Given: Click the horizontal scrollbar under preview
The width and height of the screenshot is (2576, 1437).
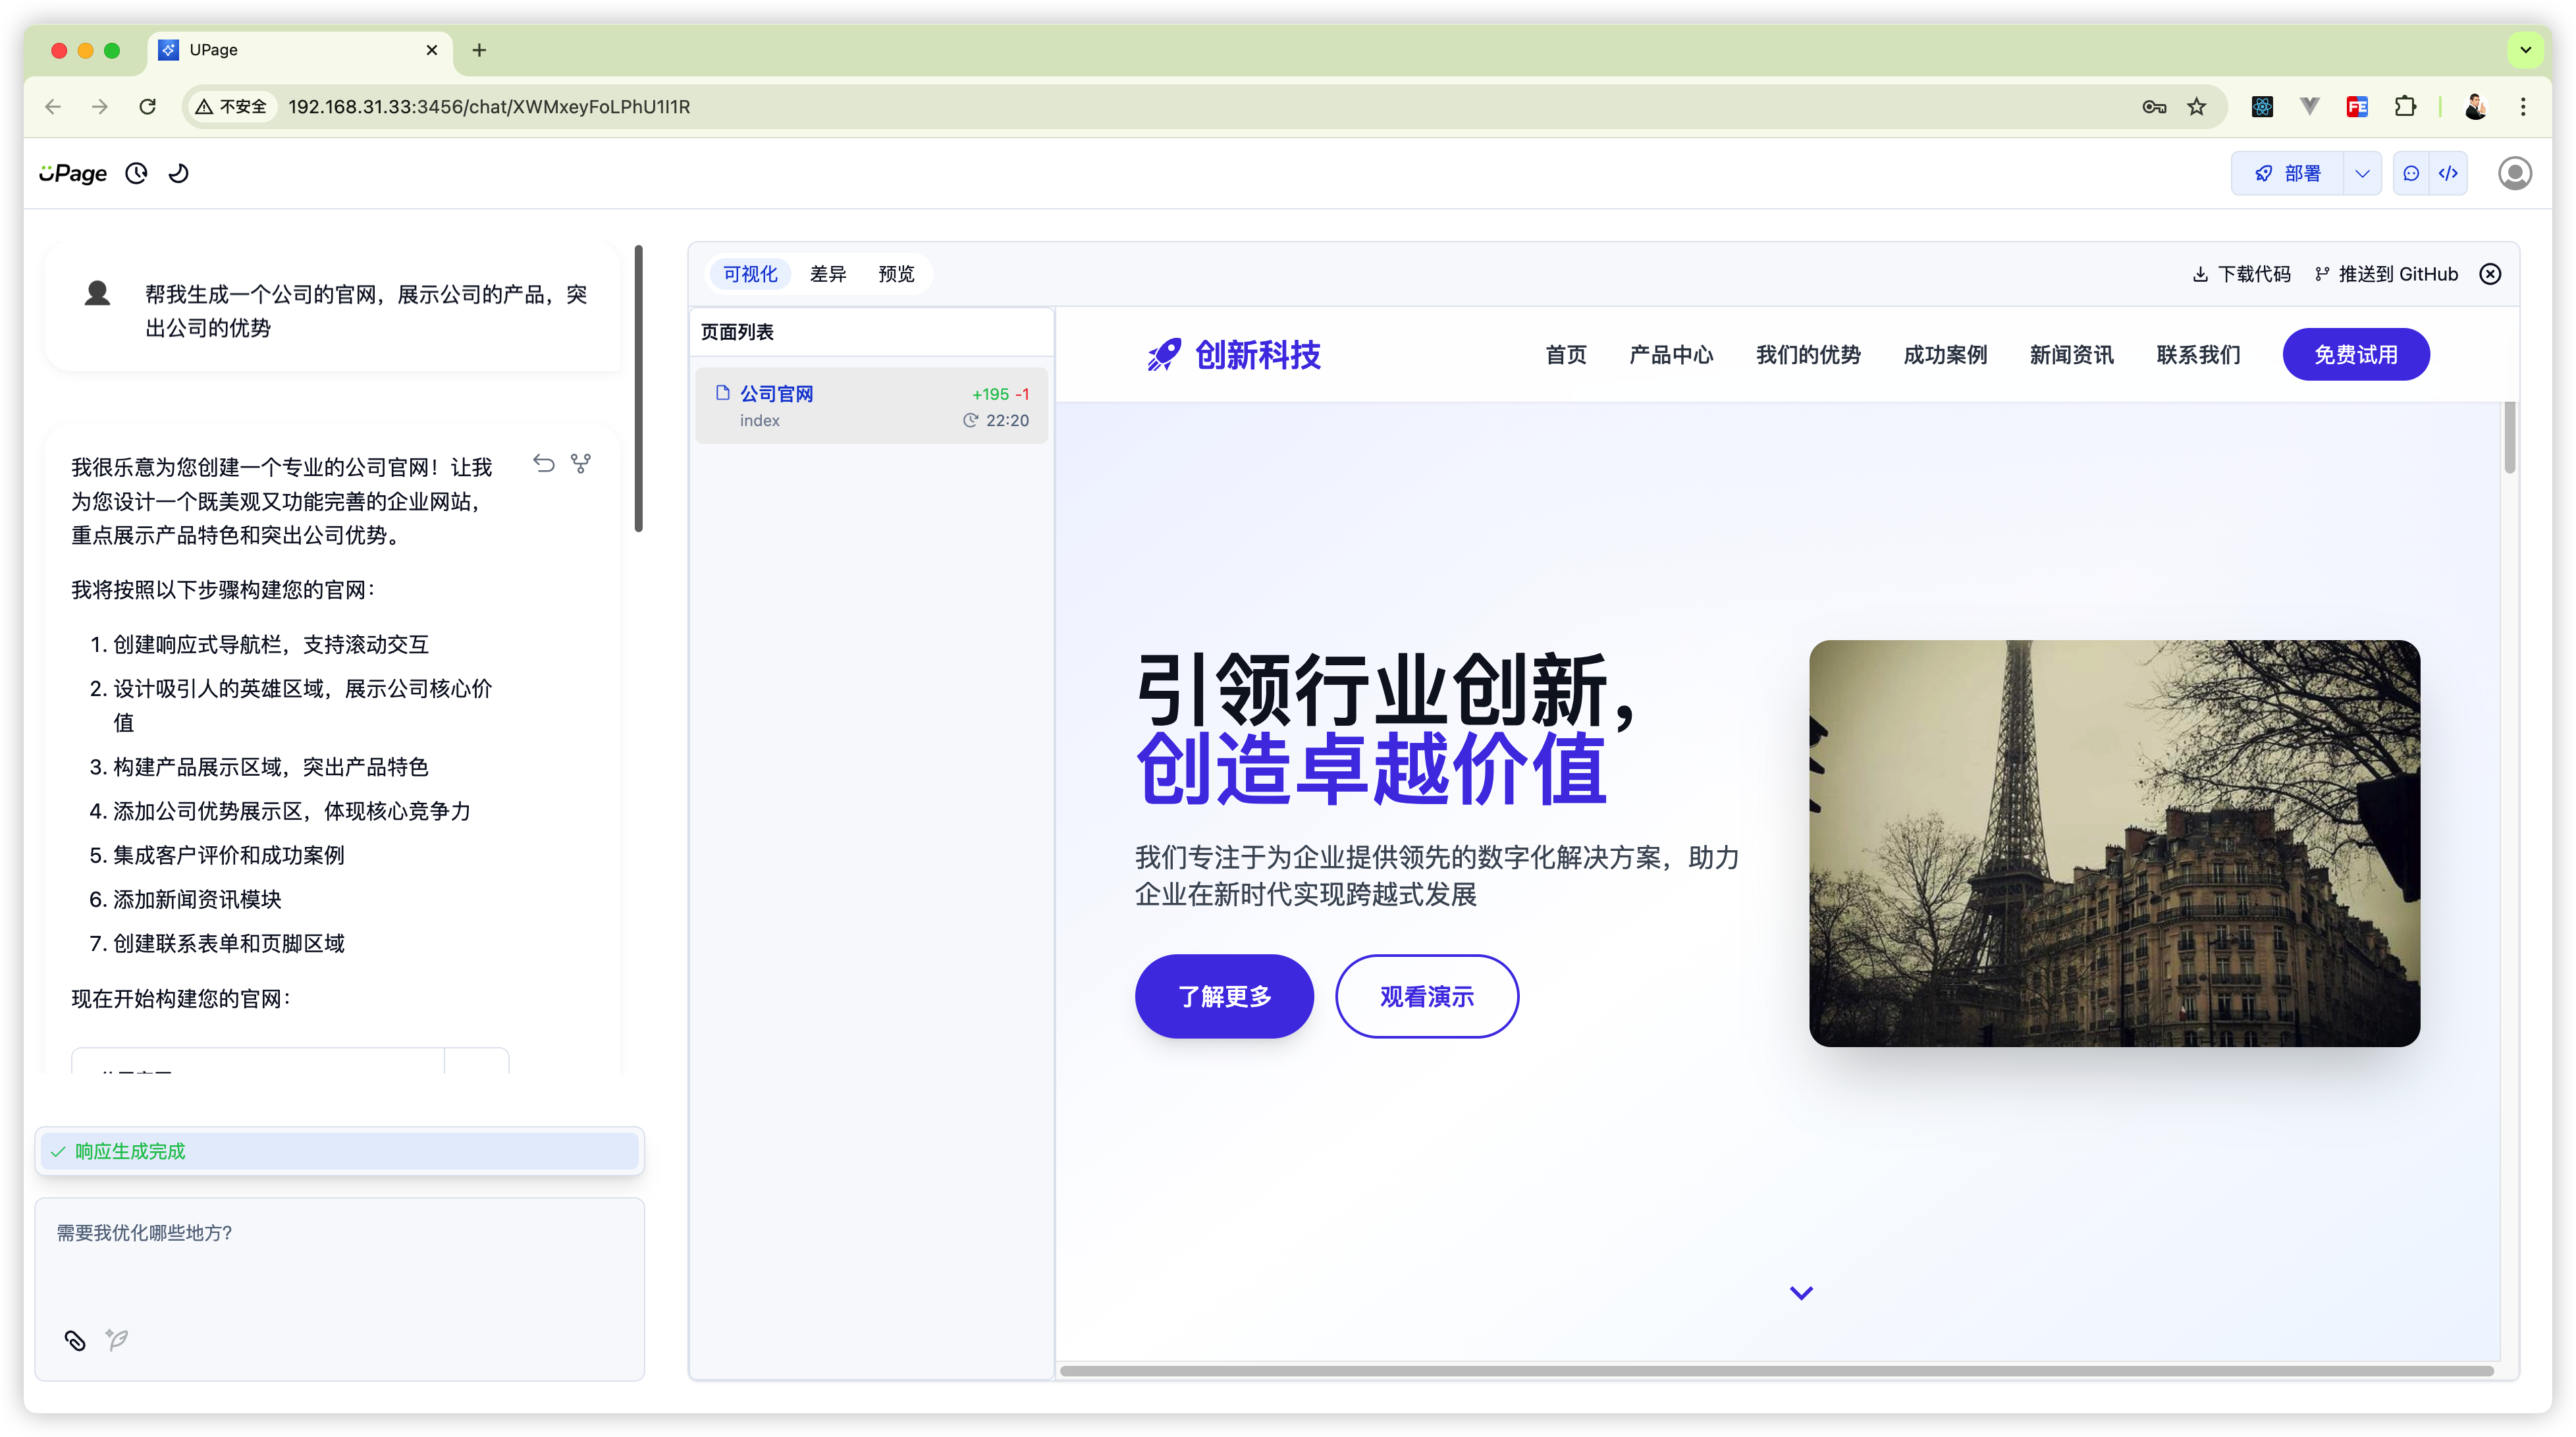Looking at the screenshot, I should 1776,1370.
